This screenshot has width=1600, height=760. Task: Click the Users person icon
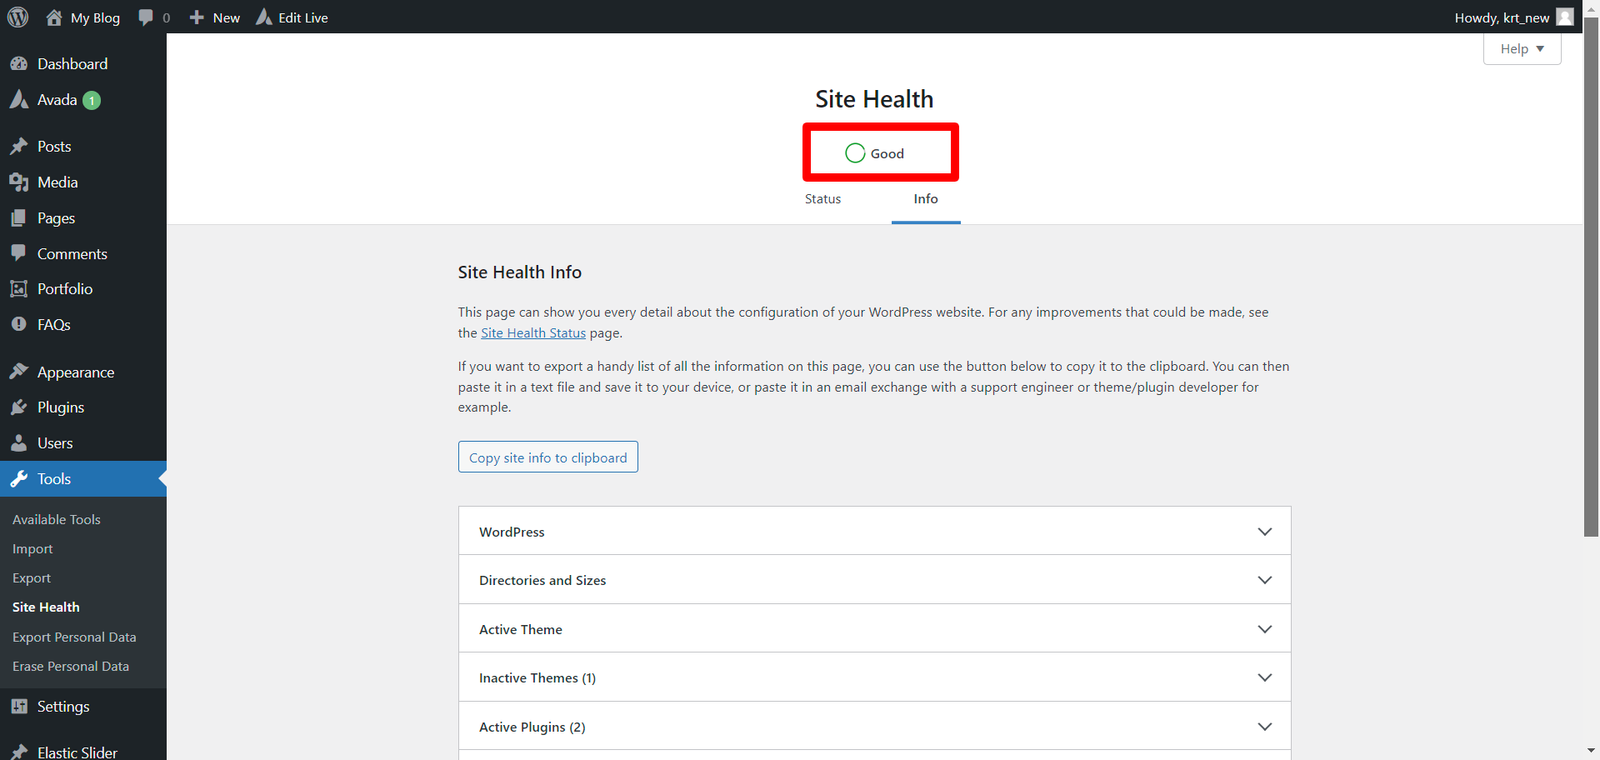tap(19, 443)
